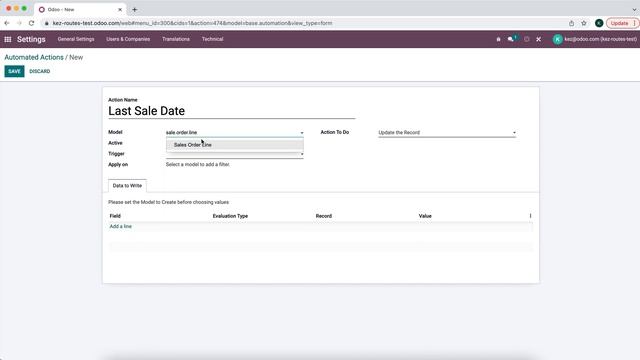Sort by Evaluation Type column header
640x360 pixels.
click(230, 216)
